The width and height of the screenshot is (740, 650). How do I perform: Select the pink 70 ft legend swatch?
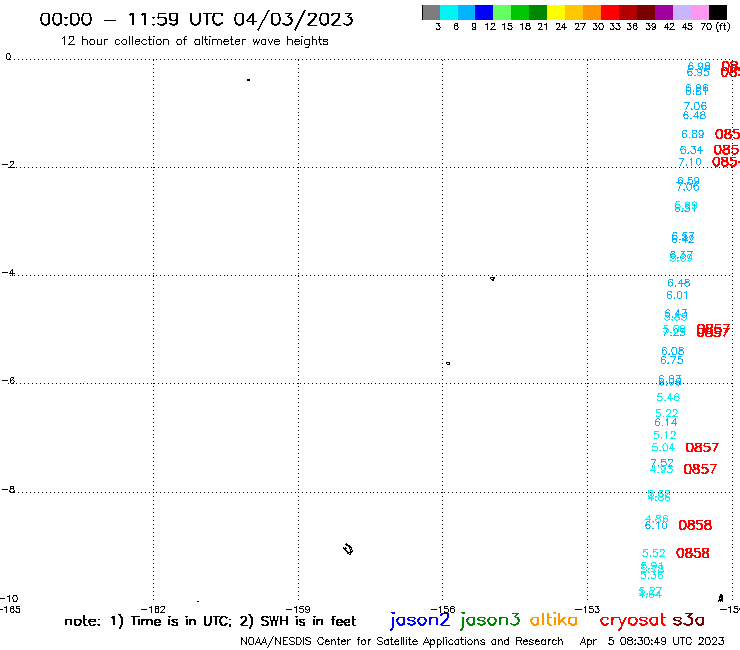click(x=699, y=12)
